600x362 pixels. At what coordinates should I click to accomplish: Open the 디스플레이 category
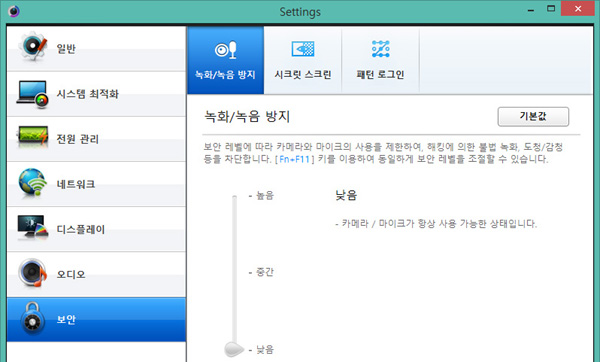pyautogui.click(x=96, y=229)
